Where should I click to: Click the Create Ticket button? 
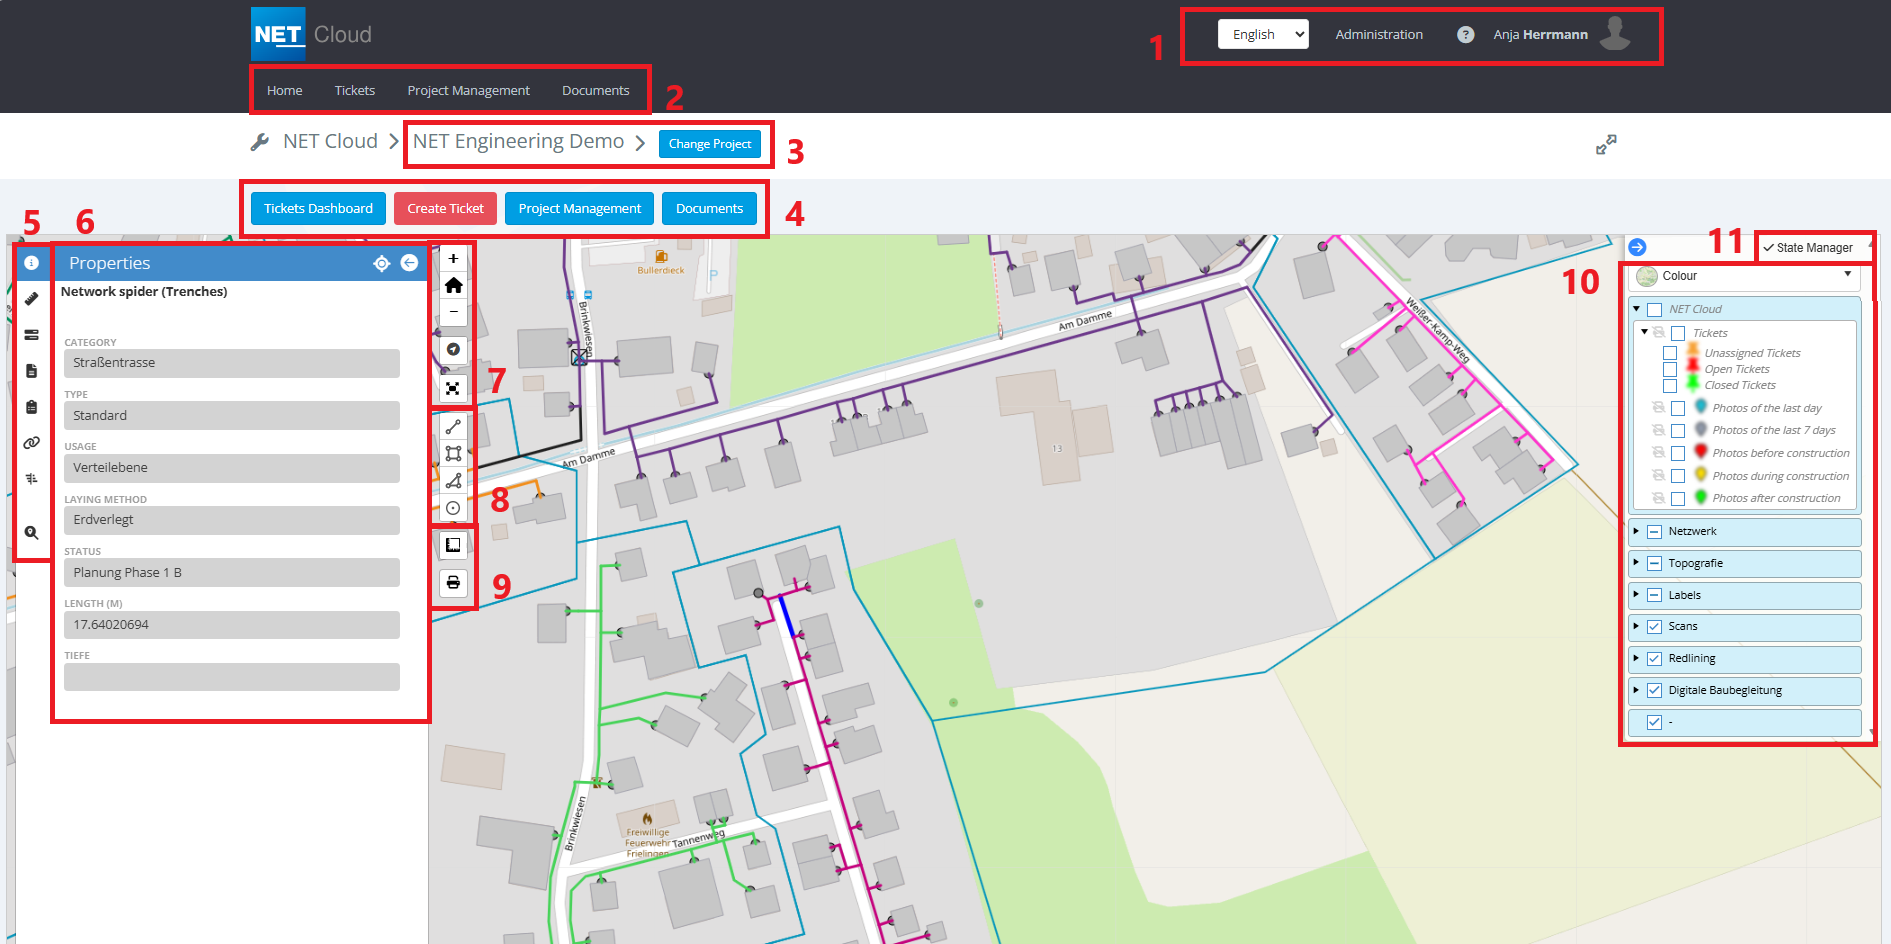(x=445, y=208)
